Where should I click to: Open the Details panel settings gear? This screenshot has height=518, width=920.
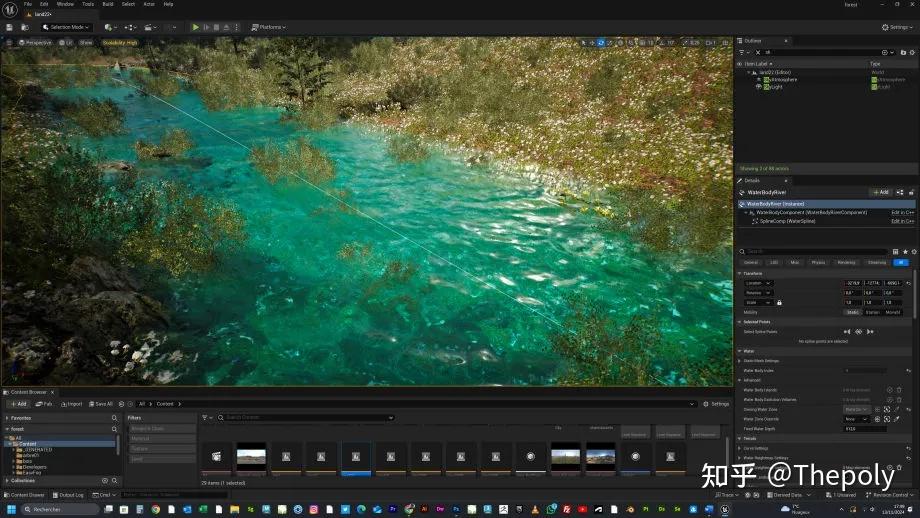point(914,252)
